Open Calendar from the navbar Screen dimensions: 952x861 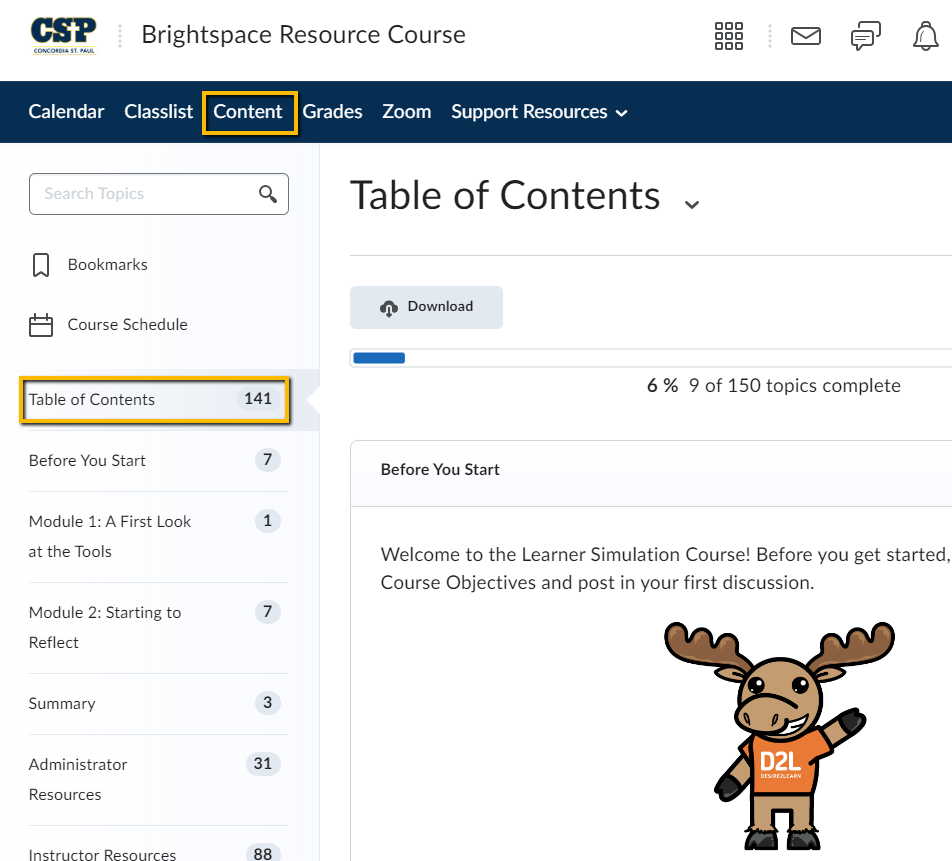(x=66, y=112)
